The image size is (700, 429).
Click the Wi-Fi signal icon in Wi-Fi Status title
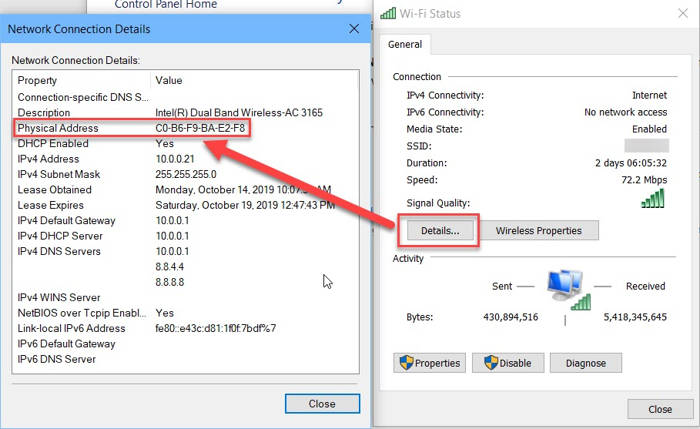click(x=388, y=13)
